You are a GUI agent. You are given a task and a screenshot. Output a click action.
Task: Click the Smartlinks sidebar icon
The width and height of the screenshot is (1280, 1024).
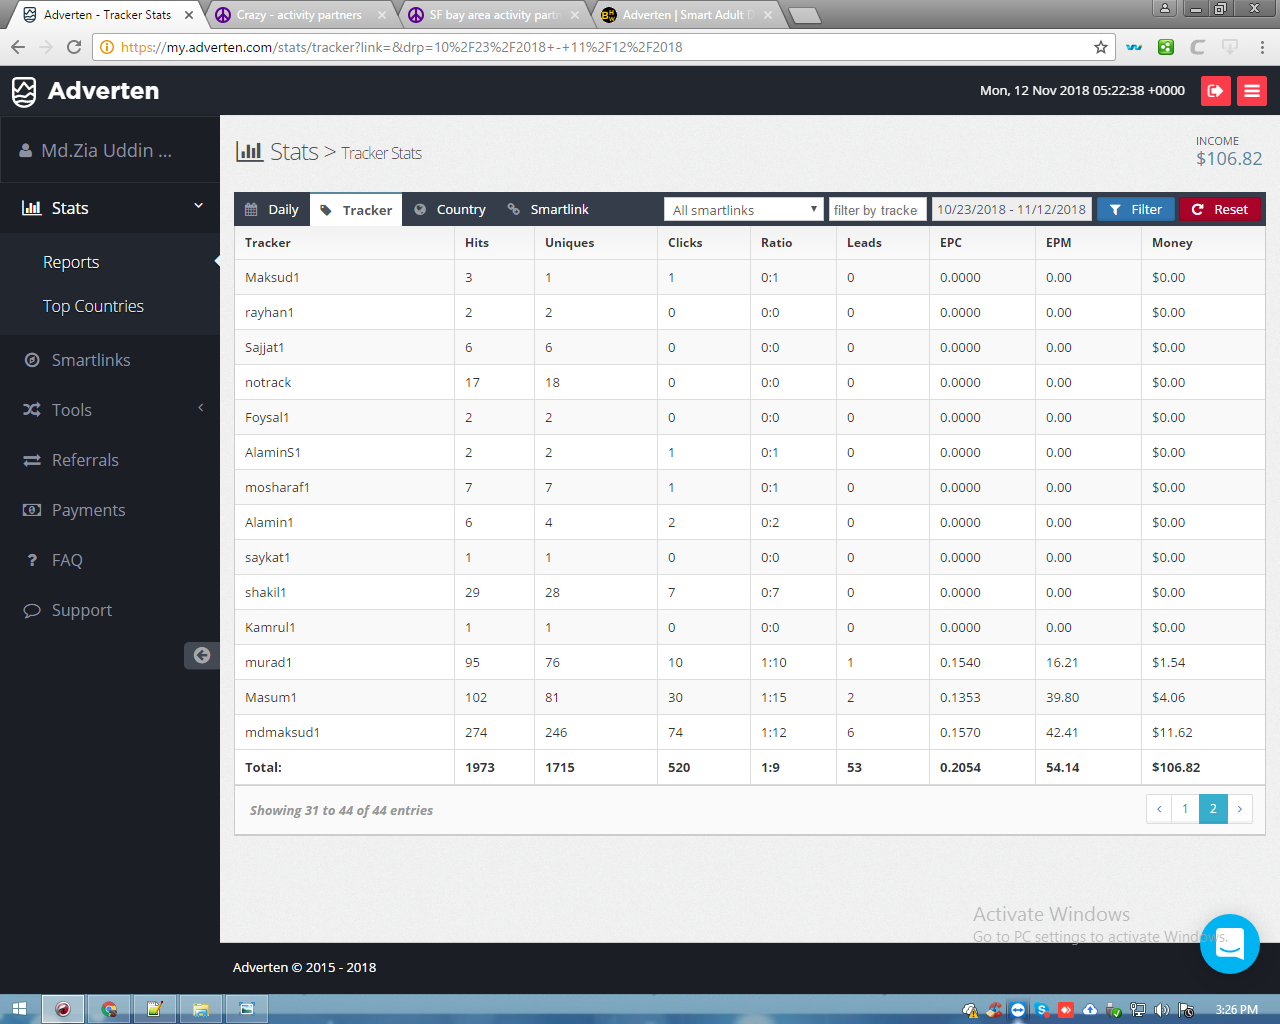pyautogui.click(x=32, y=360)
